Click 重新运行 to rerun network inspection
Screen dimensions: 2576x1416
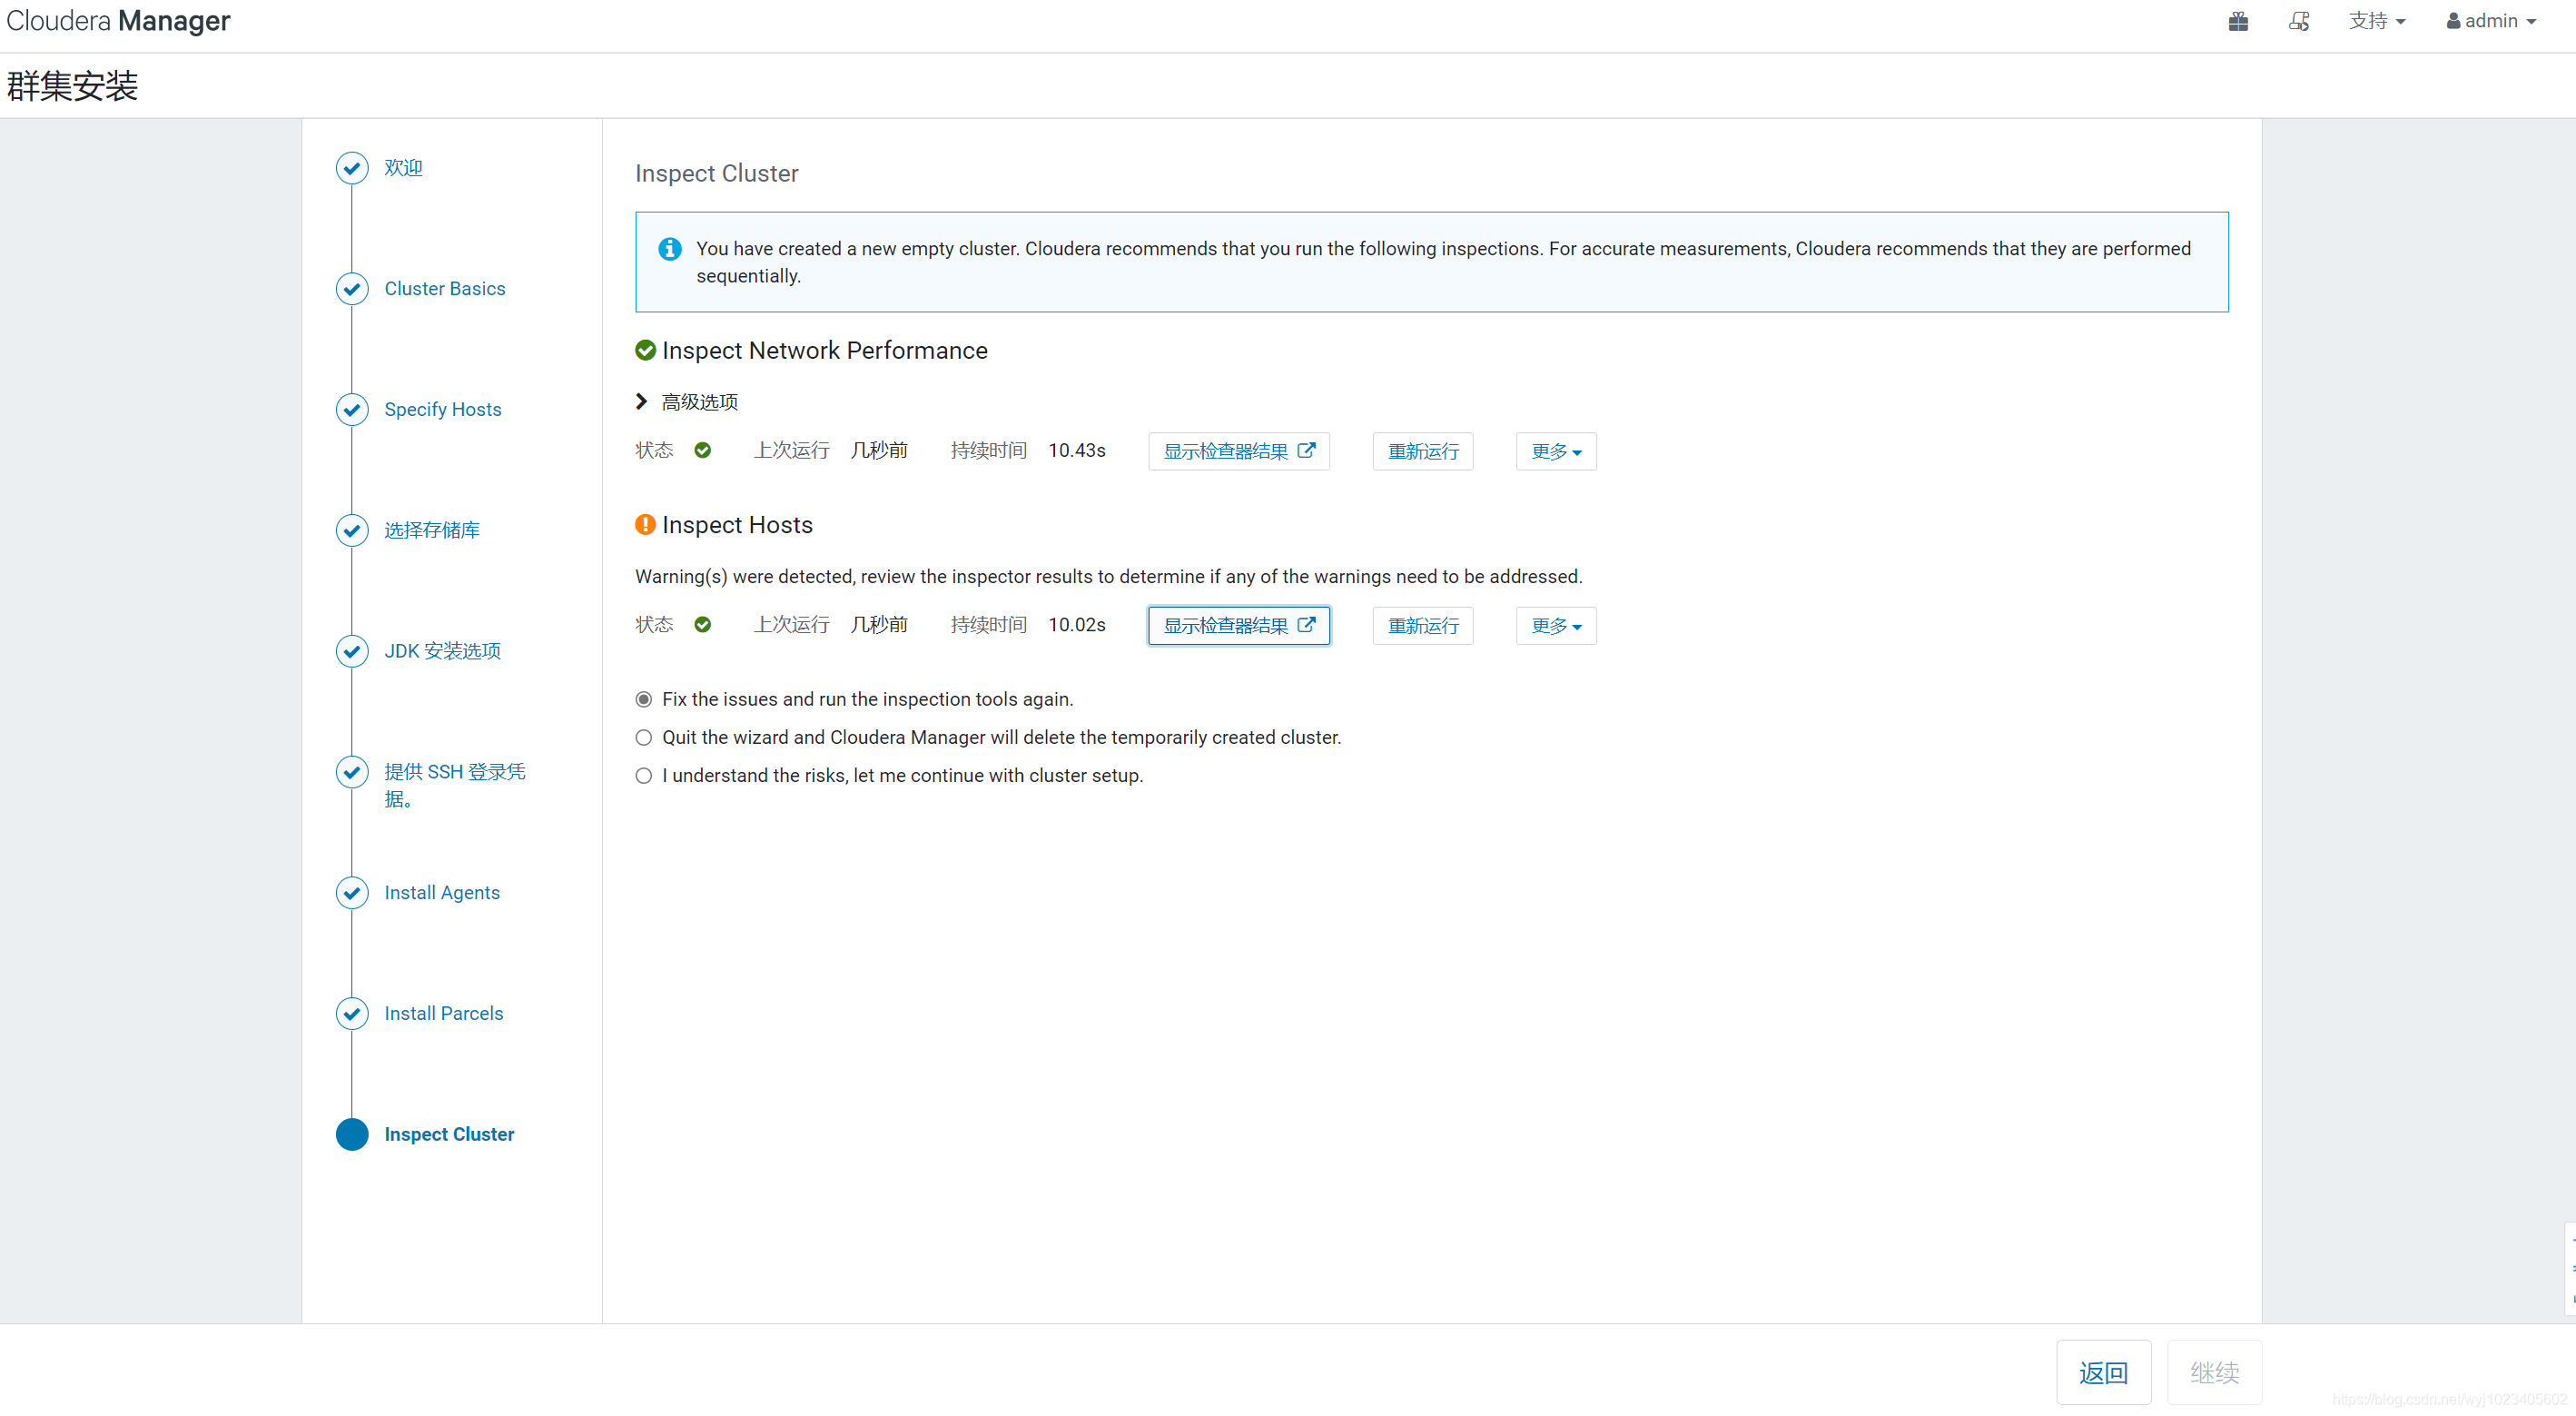[x=1422, y=451]
